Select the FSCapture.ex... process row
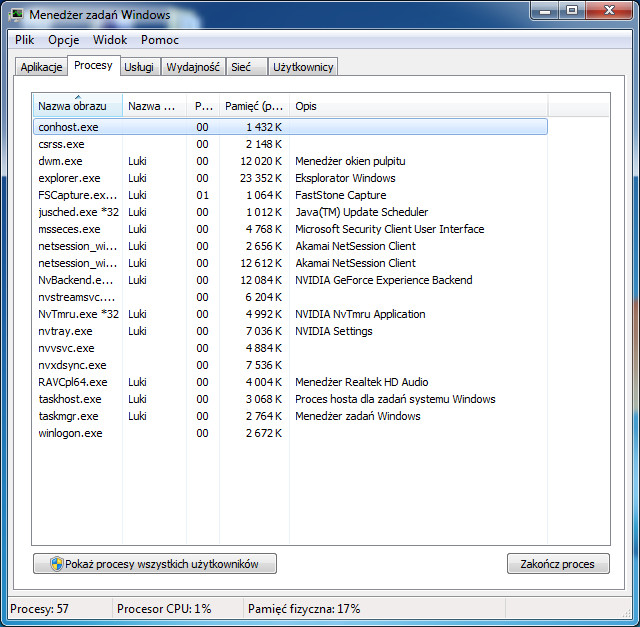Screen dimensions: 640x627 [x=290, y=195]
